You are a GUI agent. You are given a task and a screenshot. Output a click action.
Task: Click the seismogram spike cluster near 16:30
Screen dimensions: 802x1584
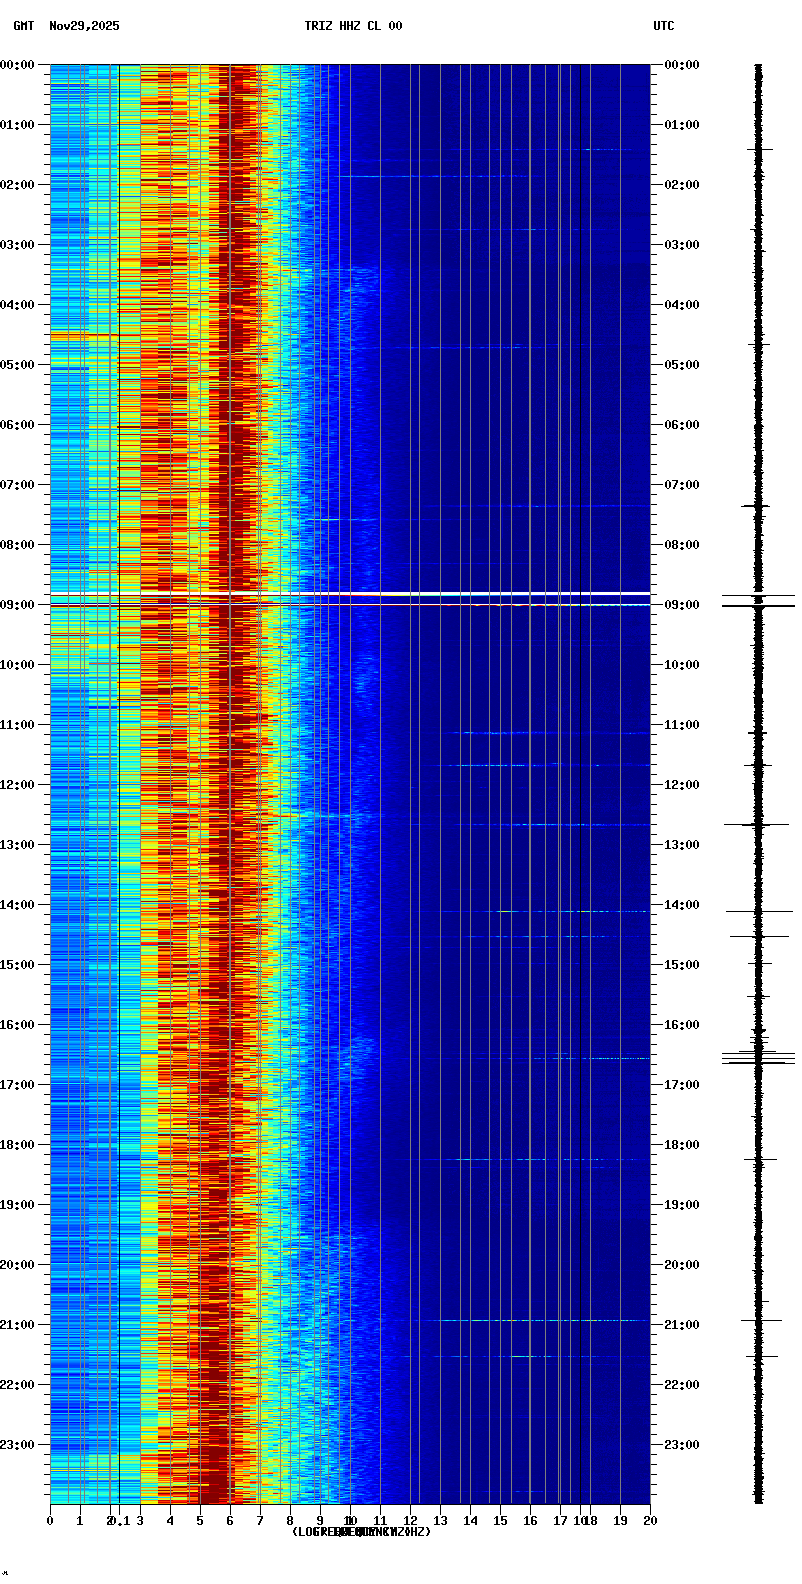pos(758,1057)
